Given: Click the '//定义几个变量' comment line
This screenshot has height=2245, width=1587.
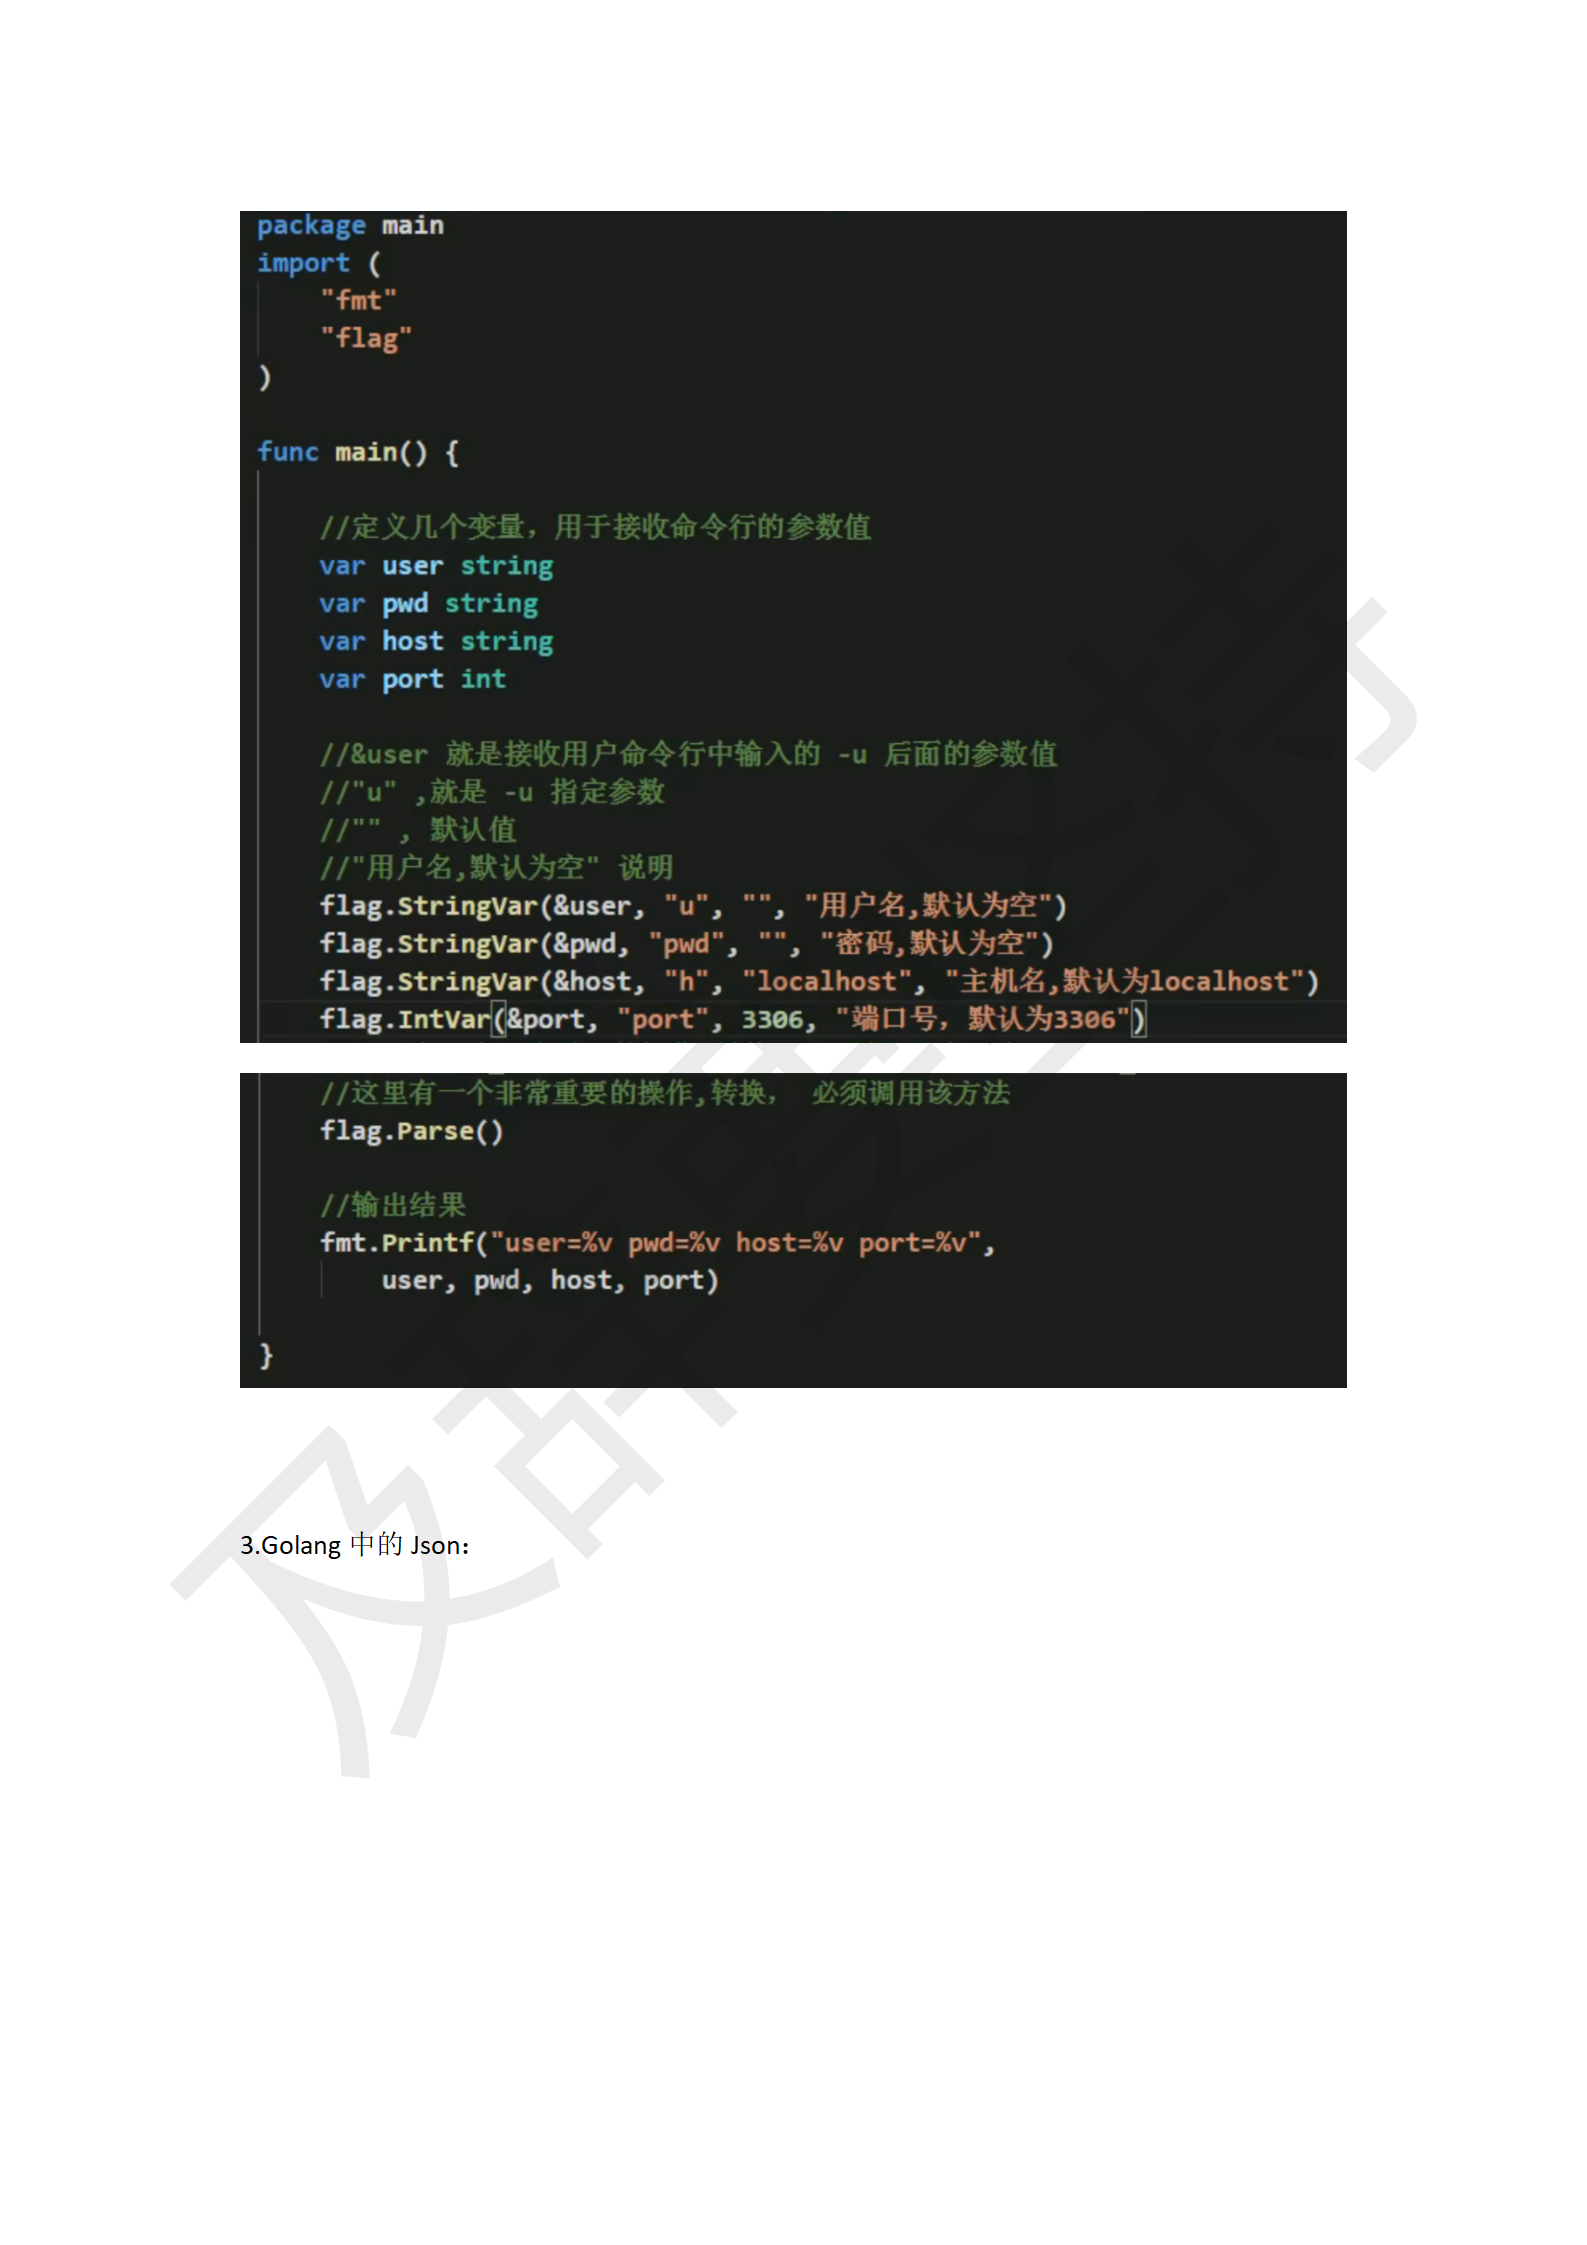Looking at the screenshot, I should 595,527.
